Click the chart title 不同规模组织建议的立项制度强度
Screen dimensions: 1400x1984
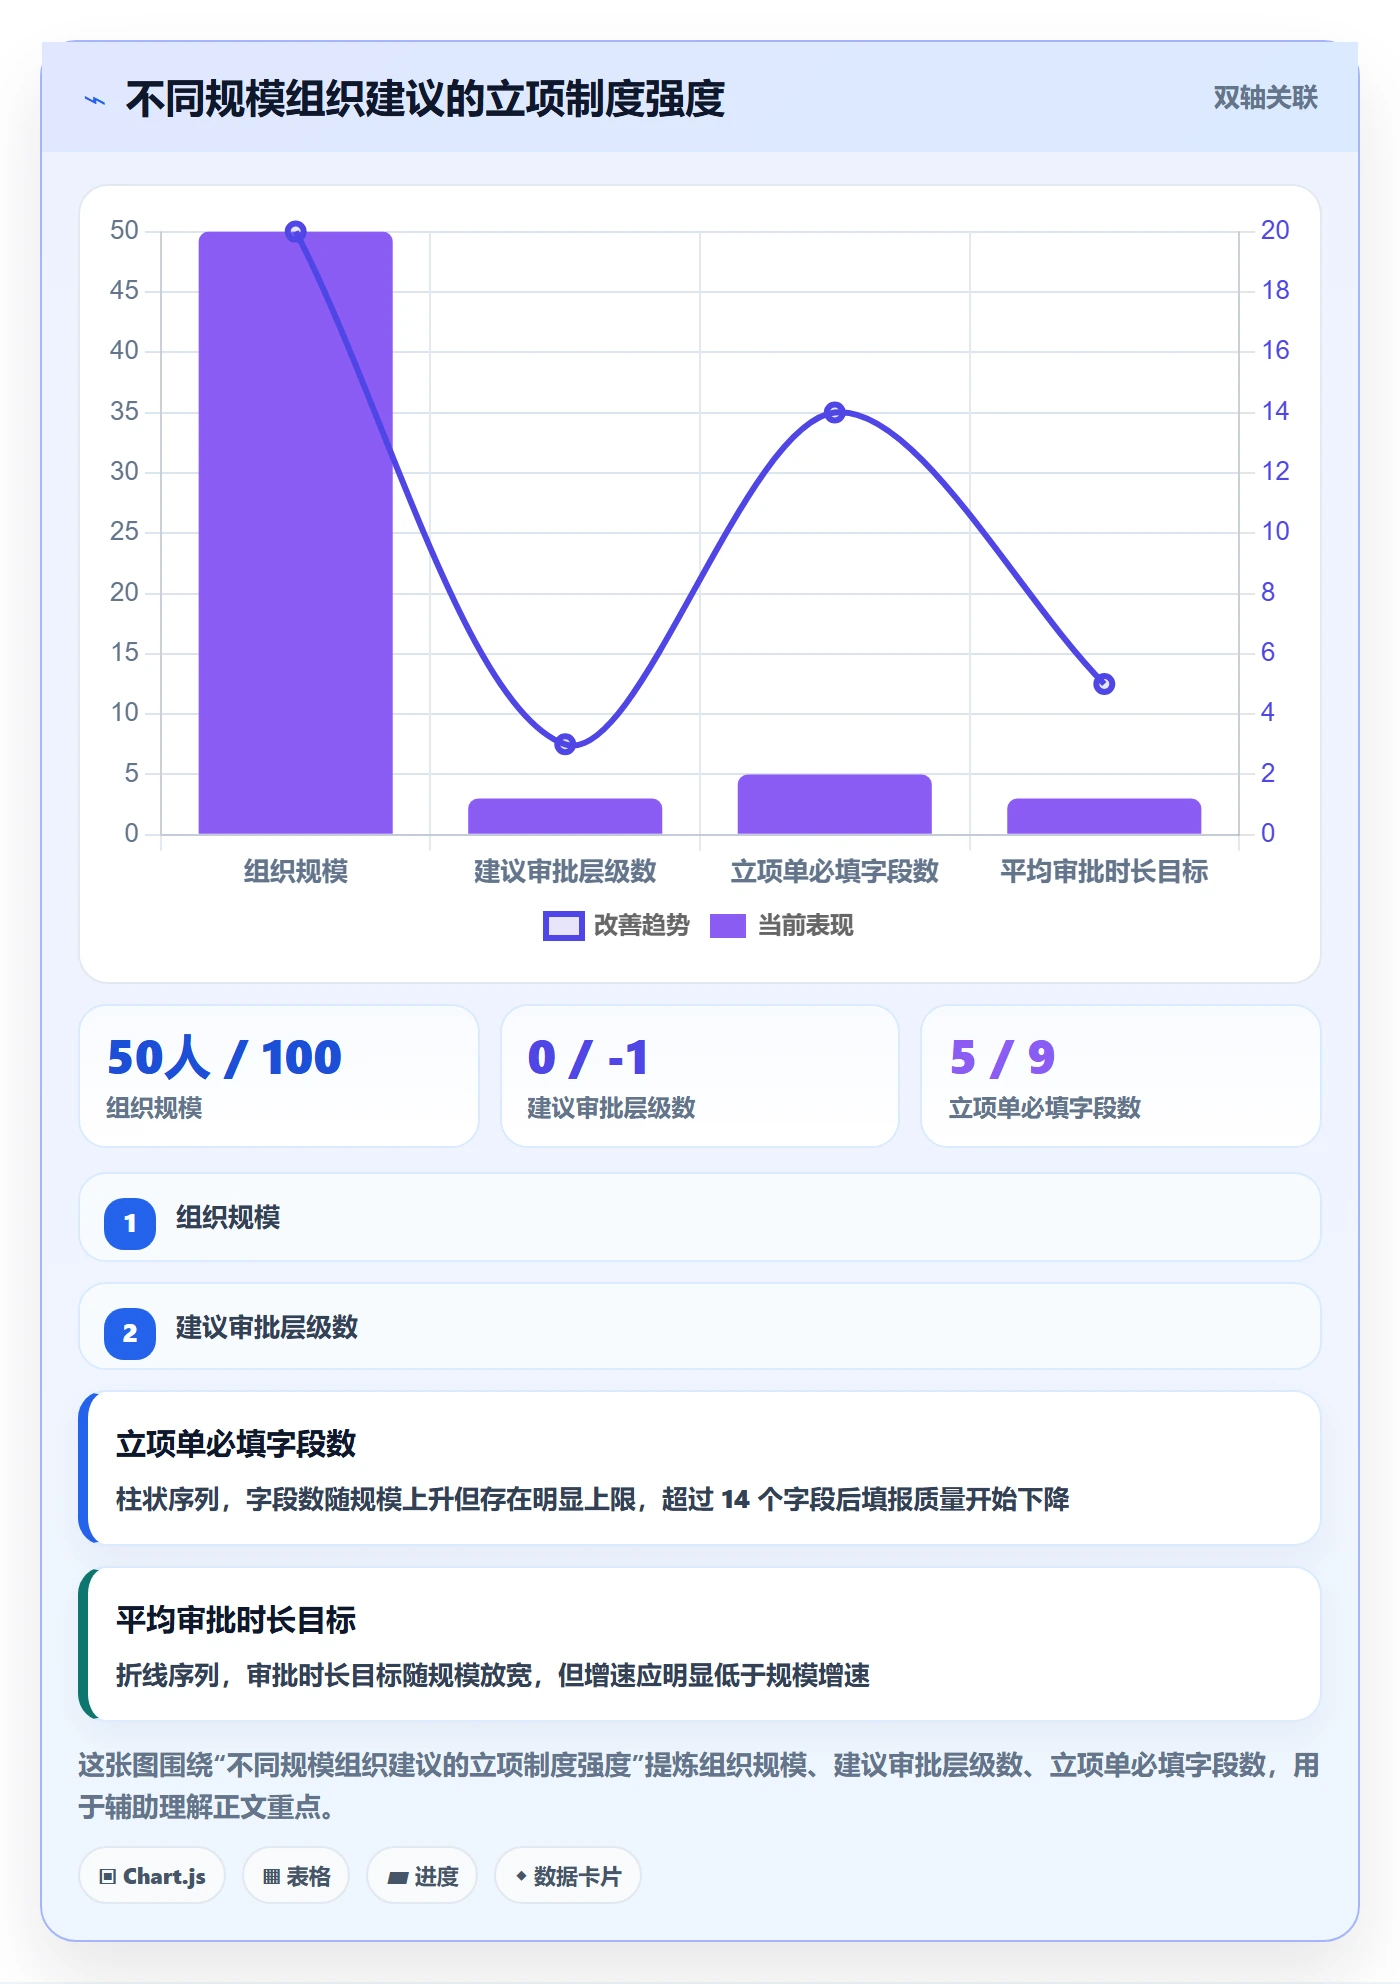pyautogui.click(x=425, y=99)
